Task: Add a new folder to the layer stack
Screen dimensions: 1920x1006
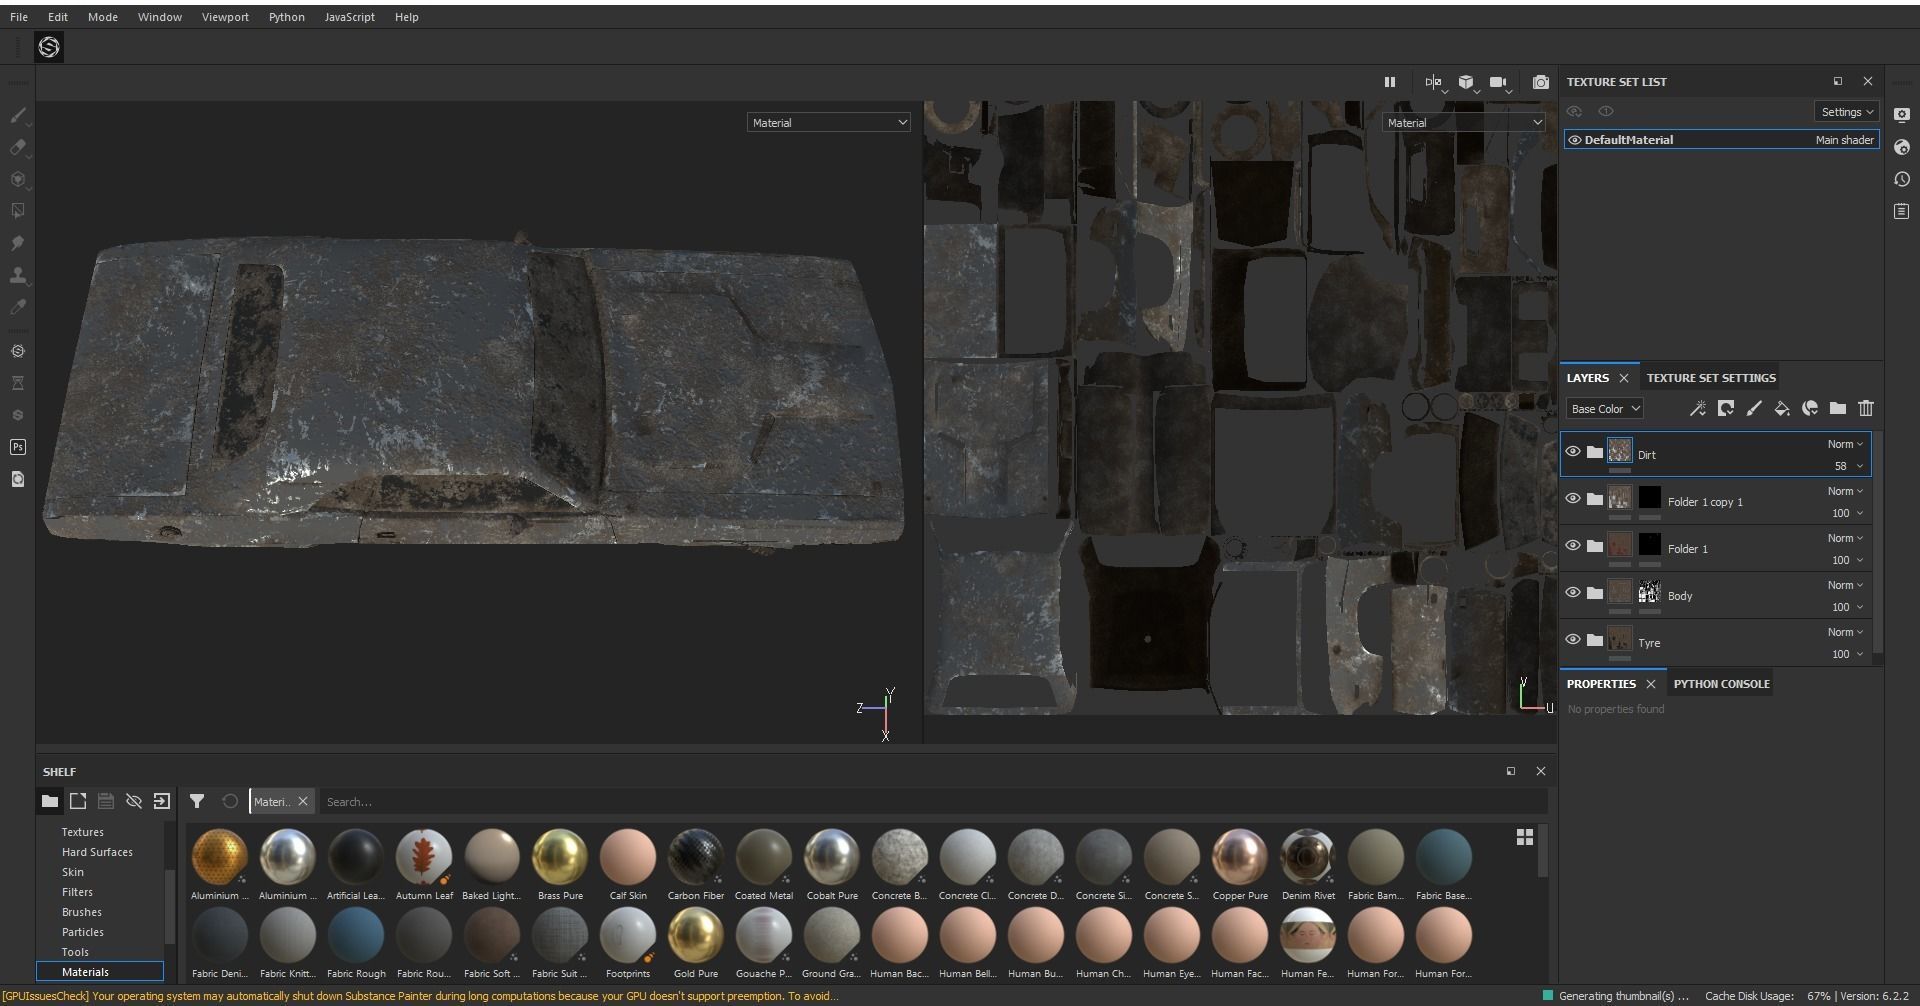Action: click(x=1838, y=408)
